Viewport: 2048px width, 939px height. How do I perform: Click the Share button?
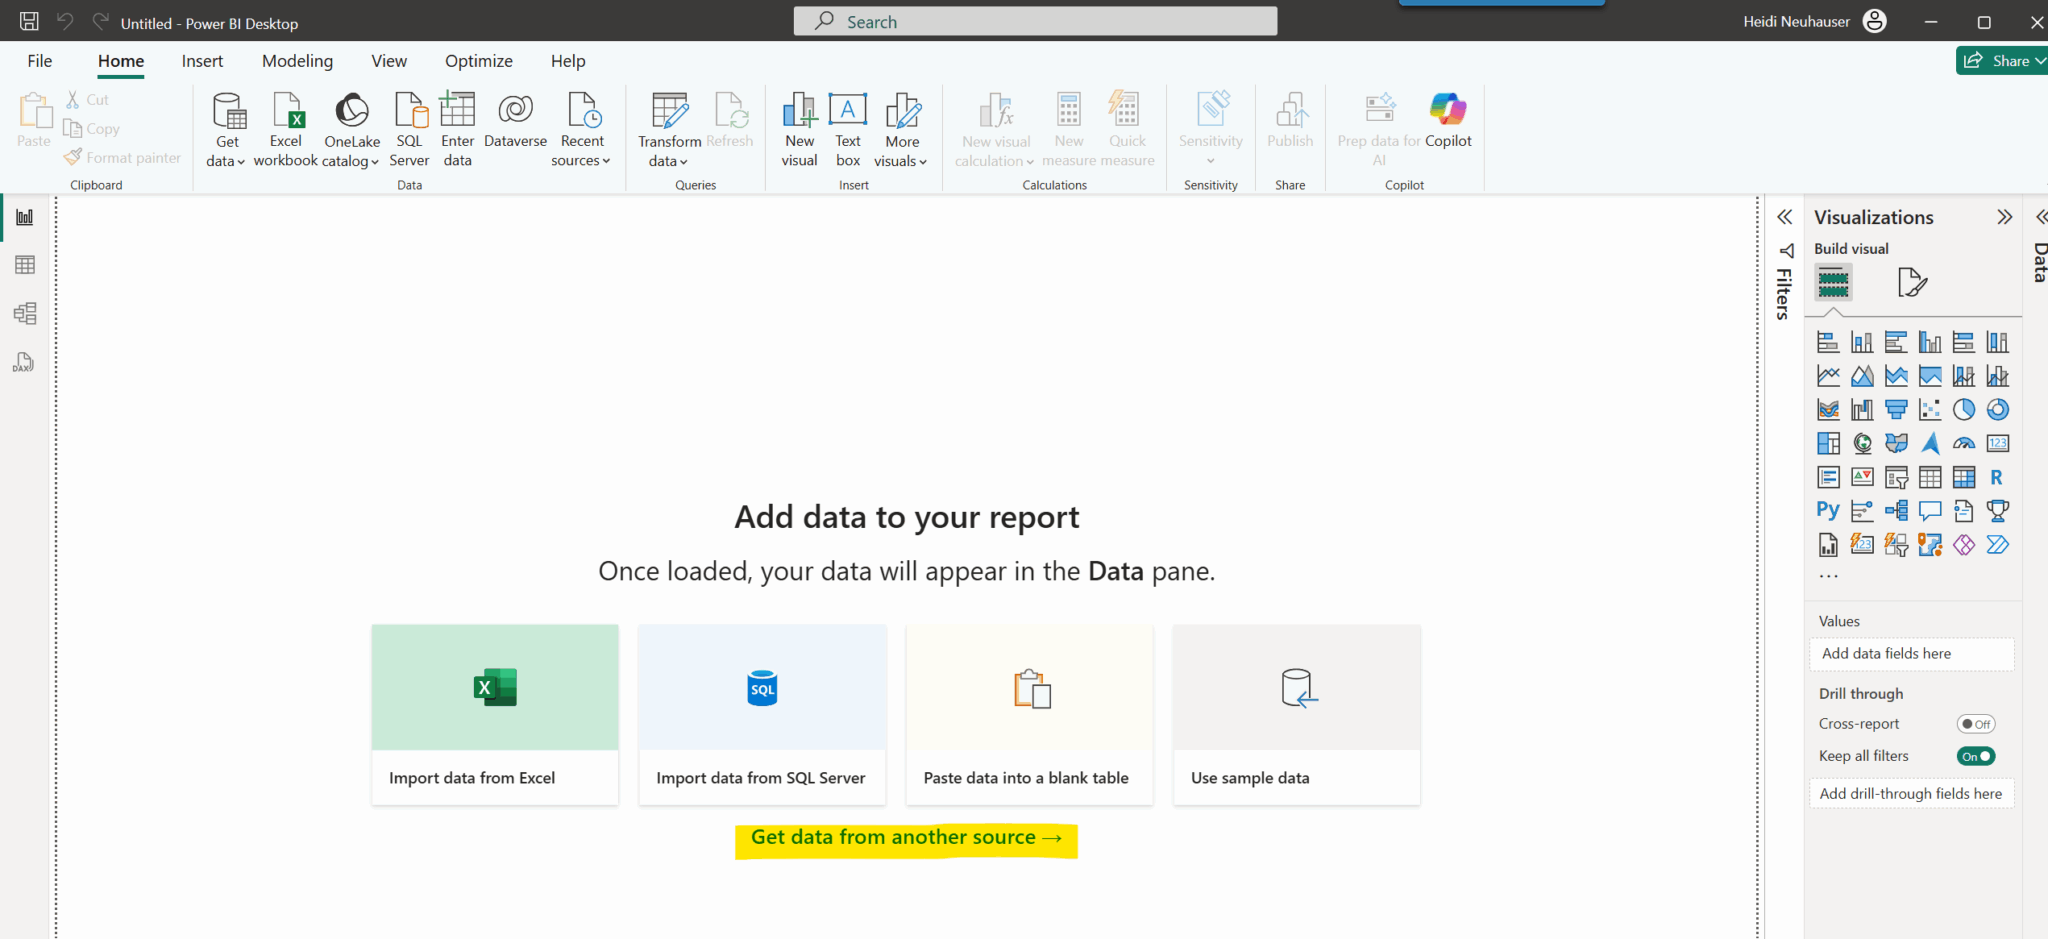(x=2002, y=61)
